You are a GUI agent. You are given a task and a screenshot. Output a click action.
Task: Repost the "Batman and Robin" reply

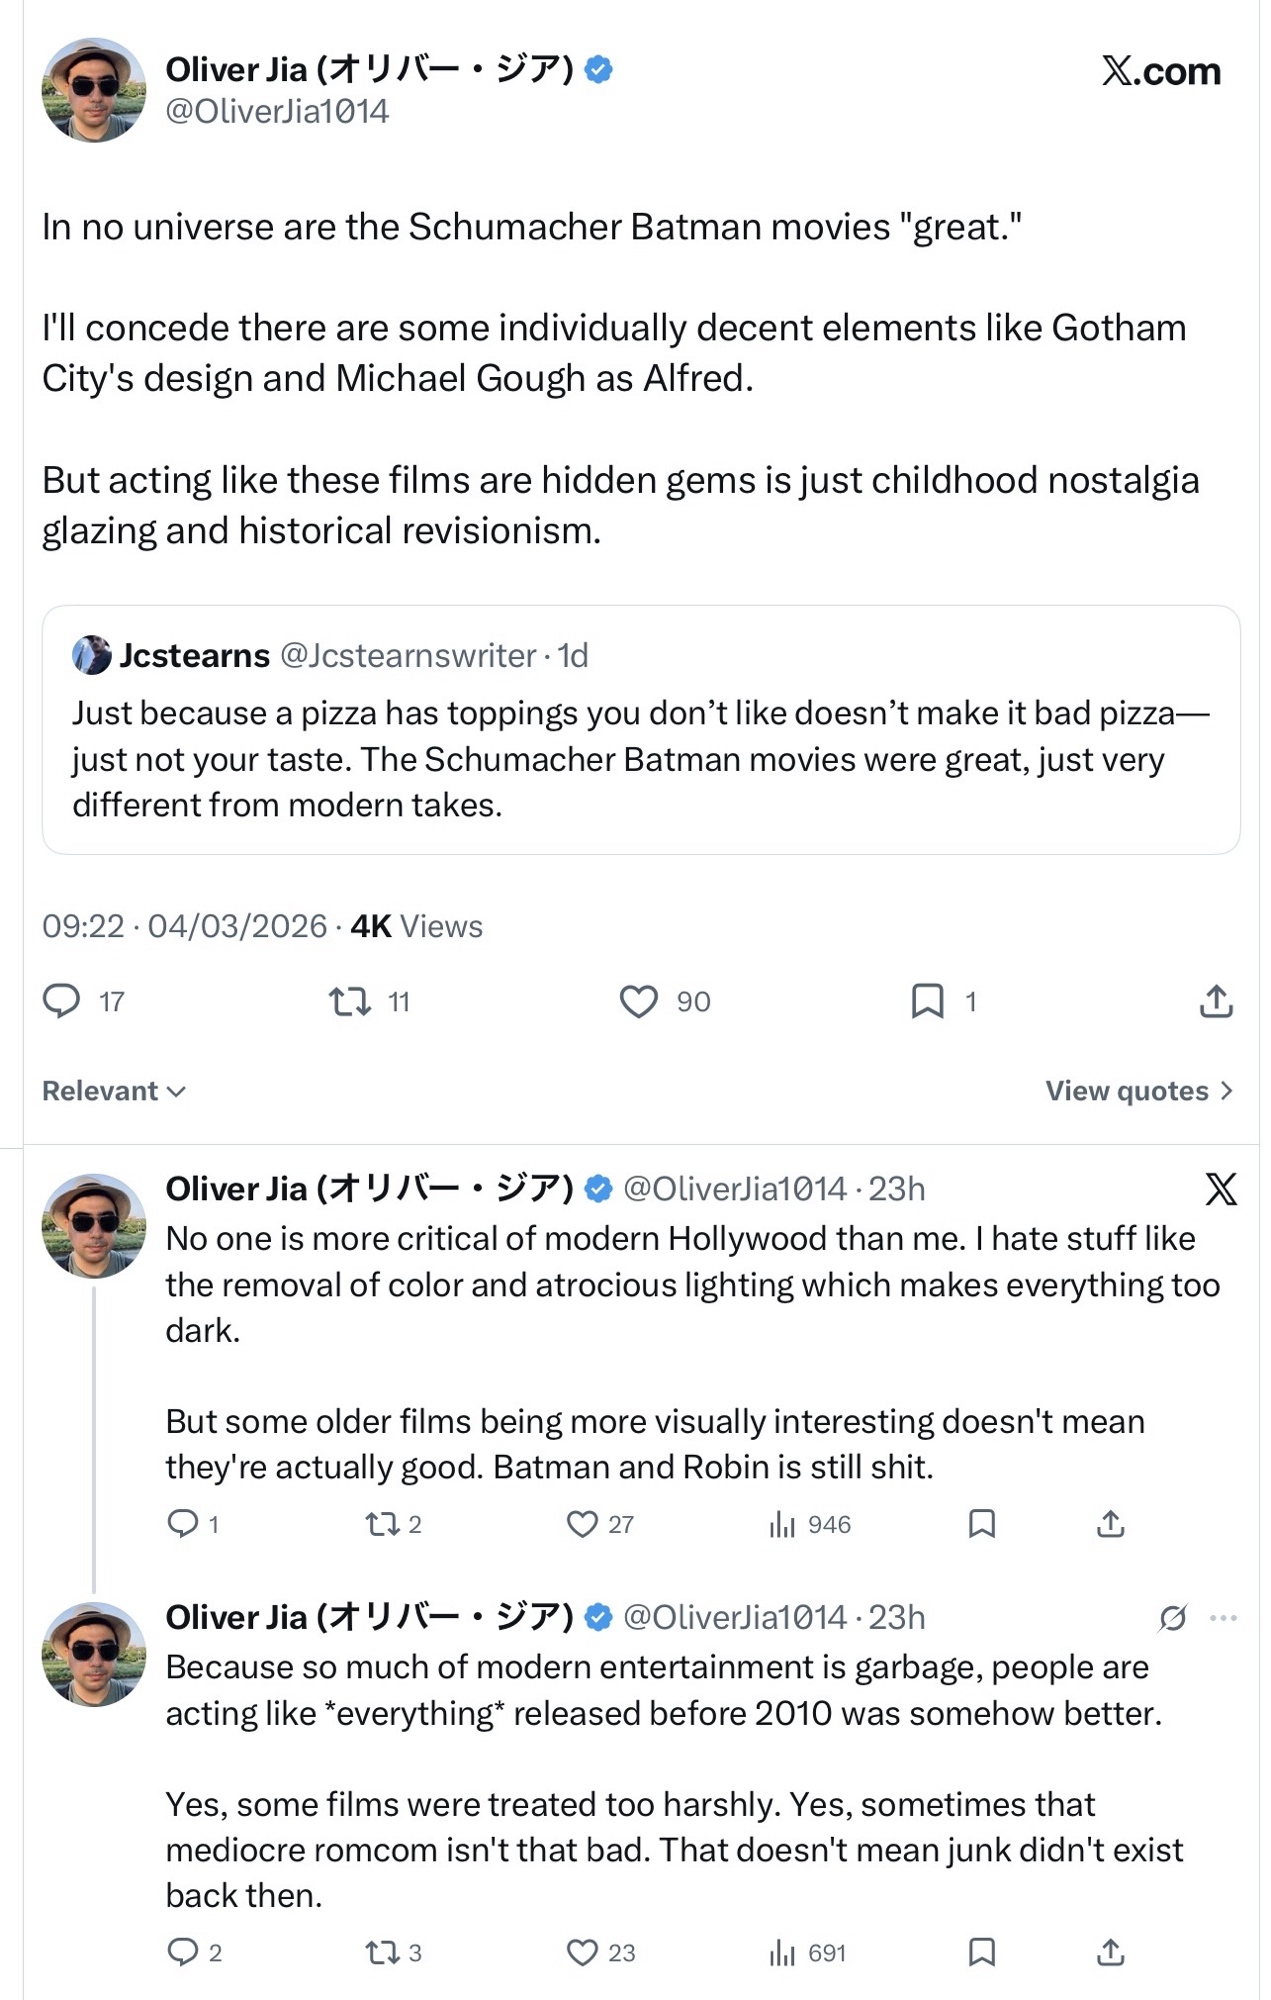point(381,1524)
